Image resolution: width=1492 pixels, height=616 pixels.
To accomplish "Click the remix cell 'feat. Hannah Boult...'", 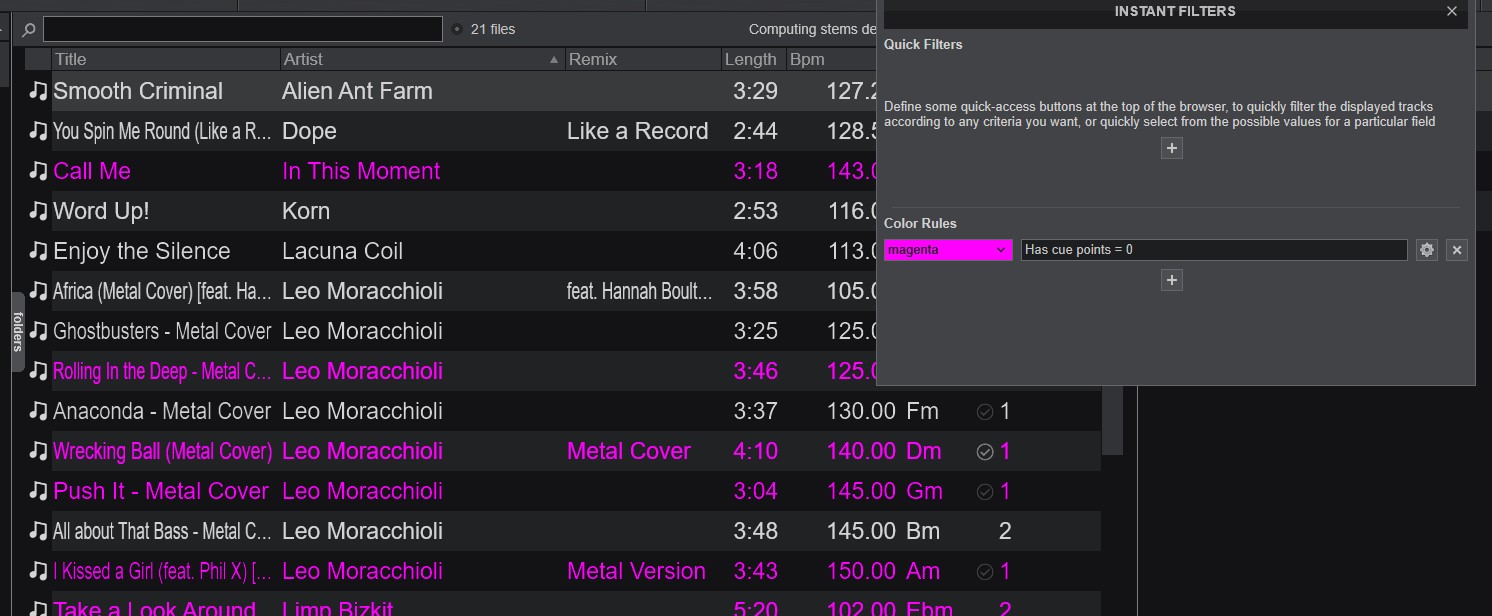I will 640,291.
